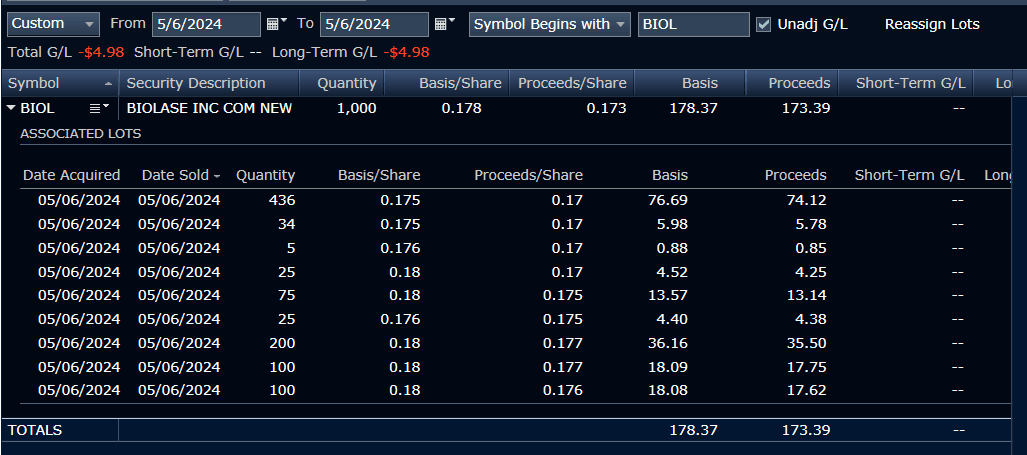This screenshot has height=455, width=1027.
Task: Click the Symbol column sort arrow
Action: click(x=108, y=84)
